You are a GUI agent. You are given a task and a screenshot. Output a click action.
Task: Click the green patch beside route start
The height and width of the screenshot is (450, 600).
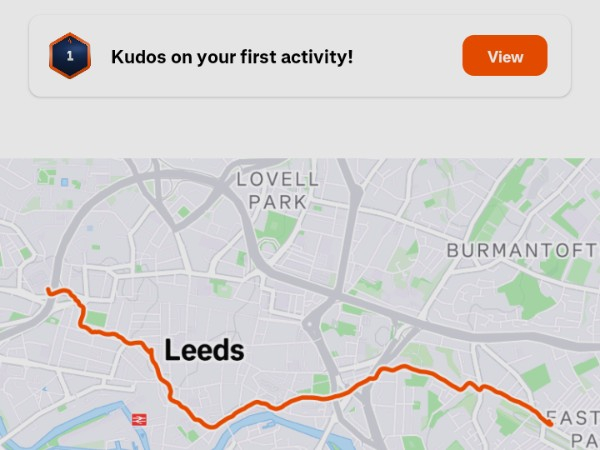click(x=95, y=318)
